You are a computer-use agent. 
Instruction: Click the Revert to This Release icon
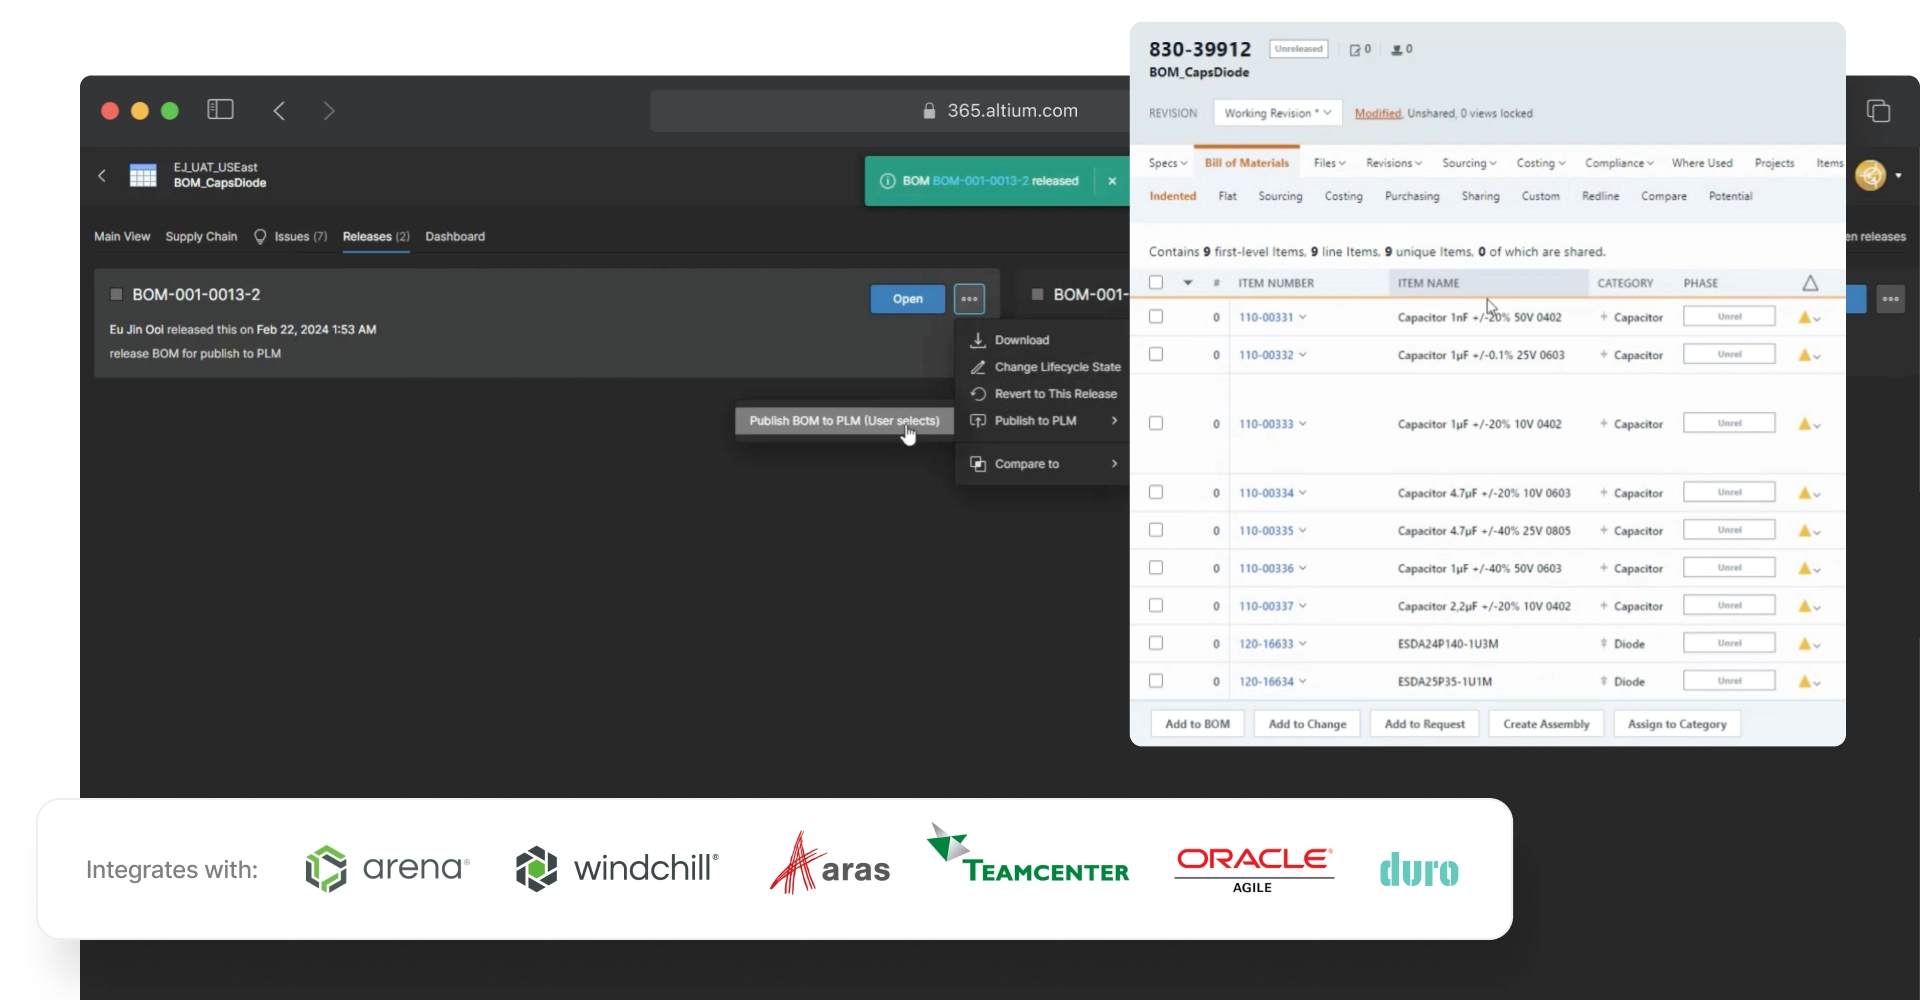click(x=978, y=394)
